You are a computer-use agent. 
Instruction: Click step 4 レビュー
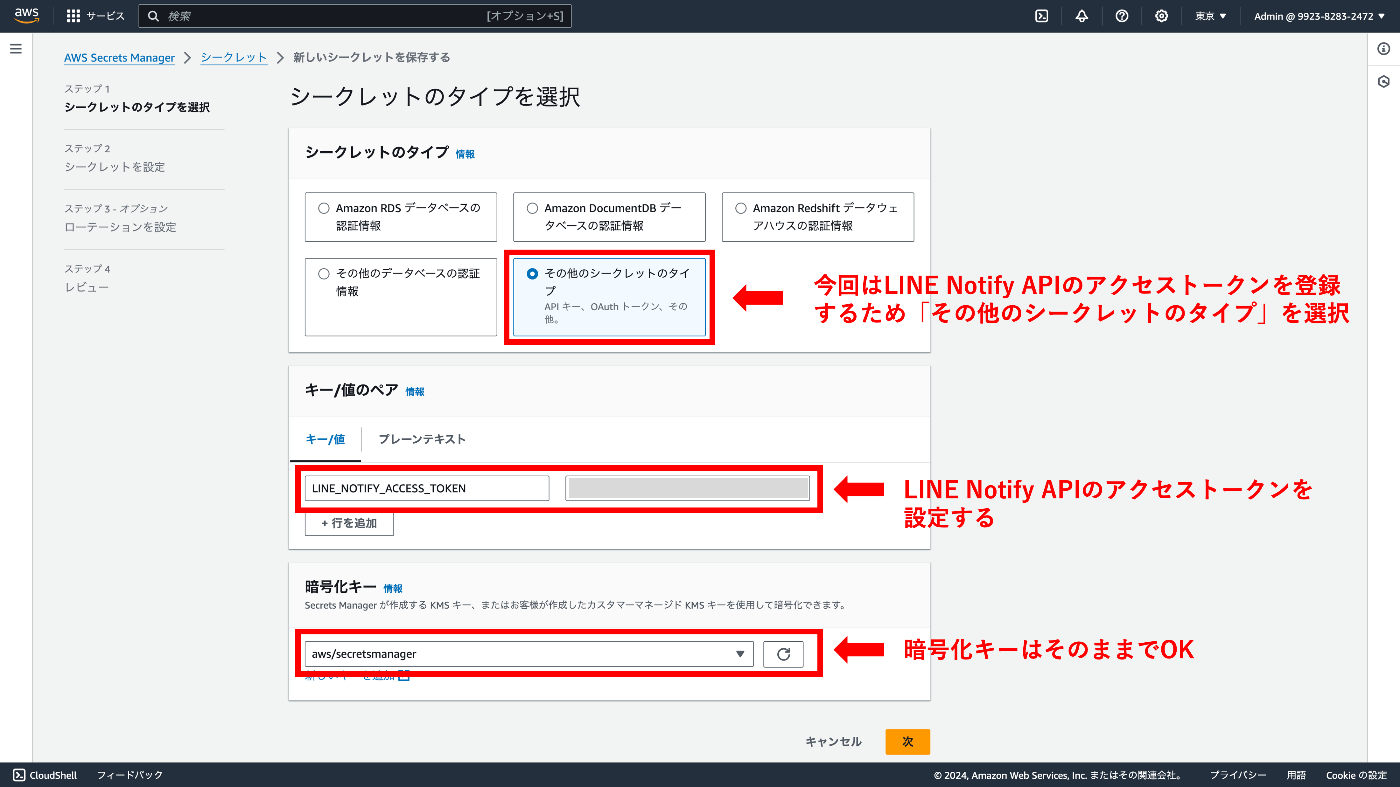tap(87, 287)
